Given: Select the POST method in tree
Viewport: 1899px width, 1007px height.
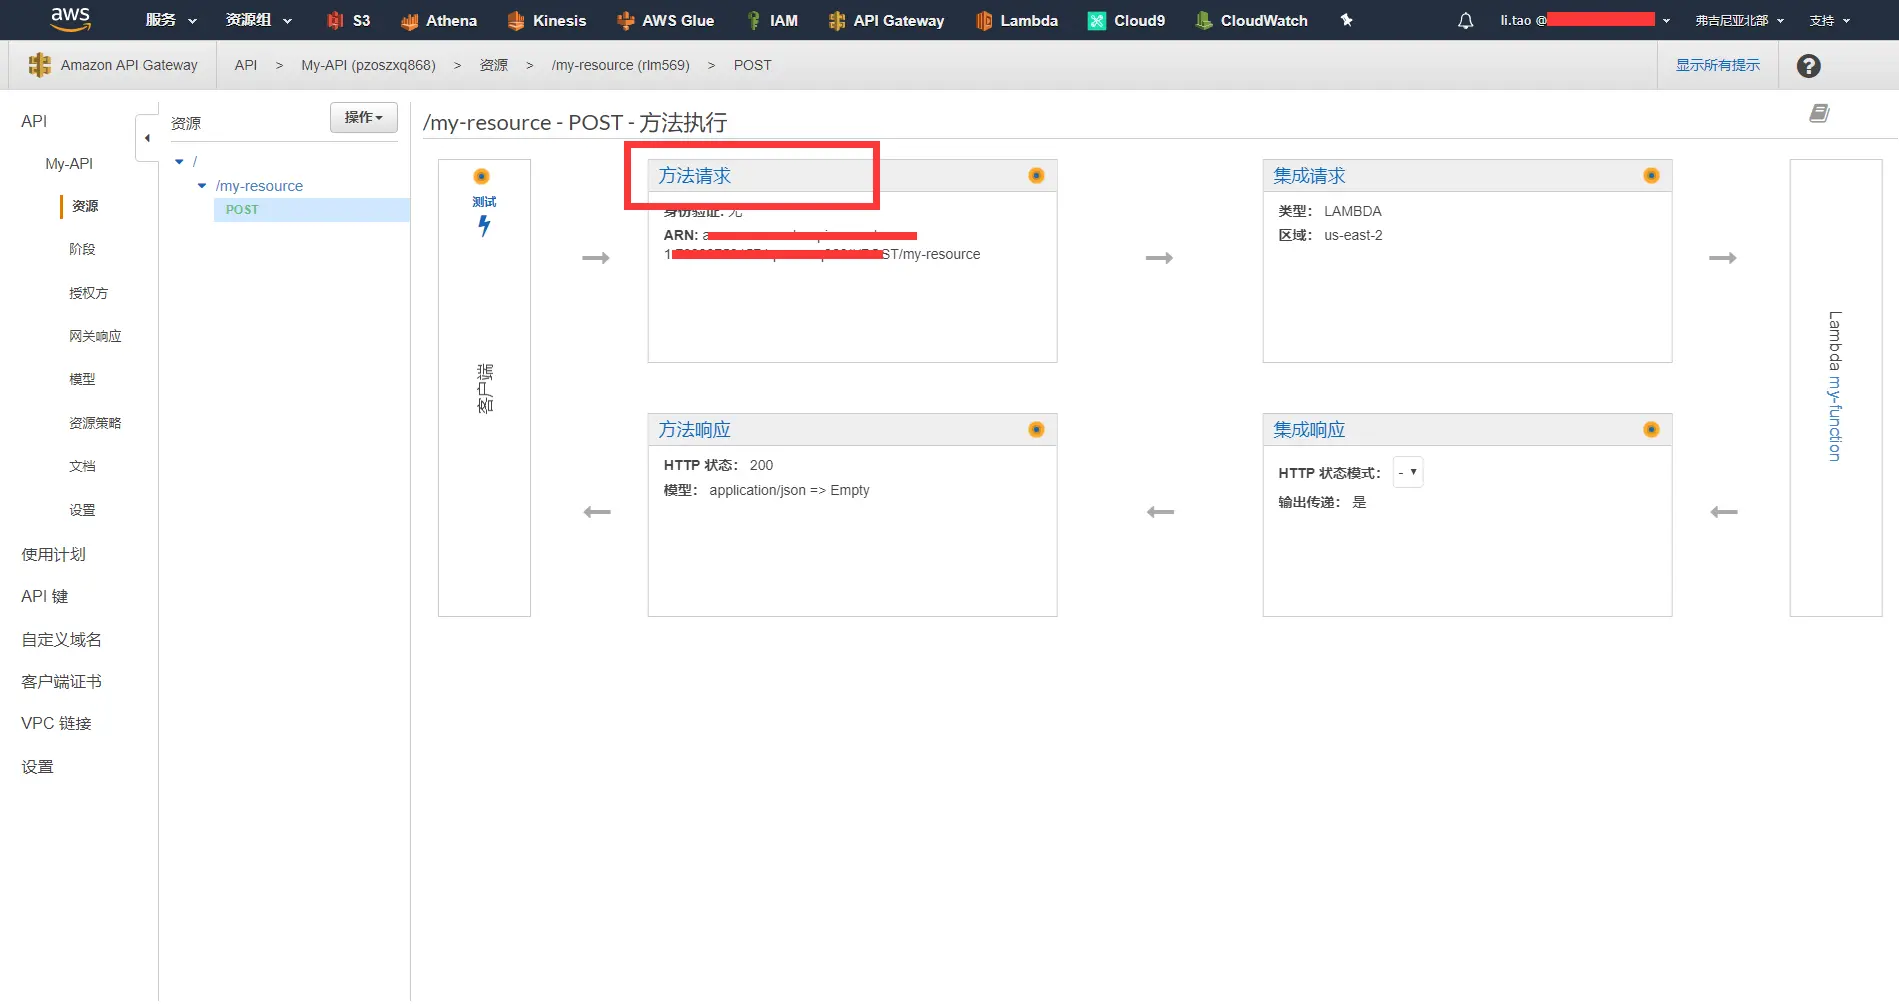Looking at the screenshot, I should (x=242, y=210).
